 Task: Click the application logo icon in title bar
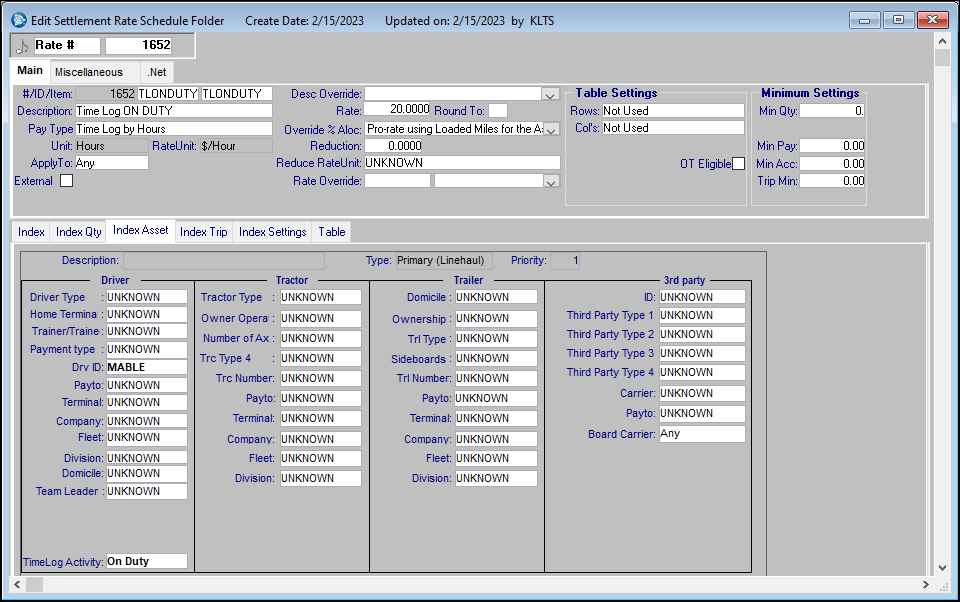pyautogui.click(x=19, y=20)
